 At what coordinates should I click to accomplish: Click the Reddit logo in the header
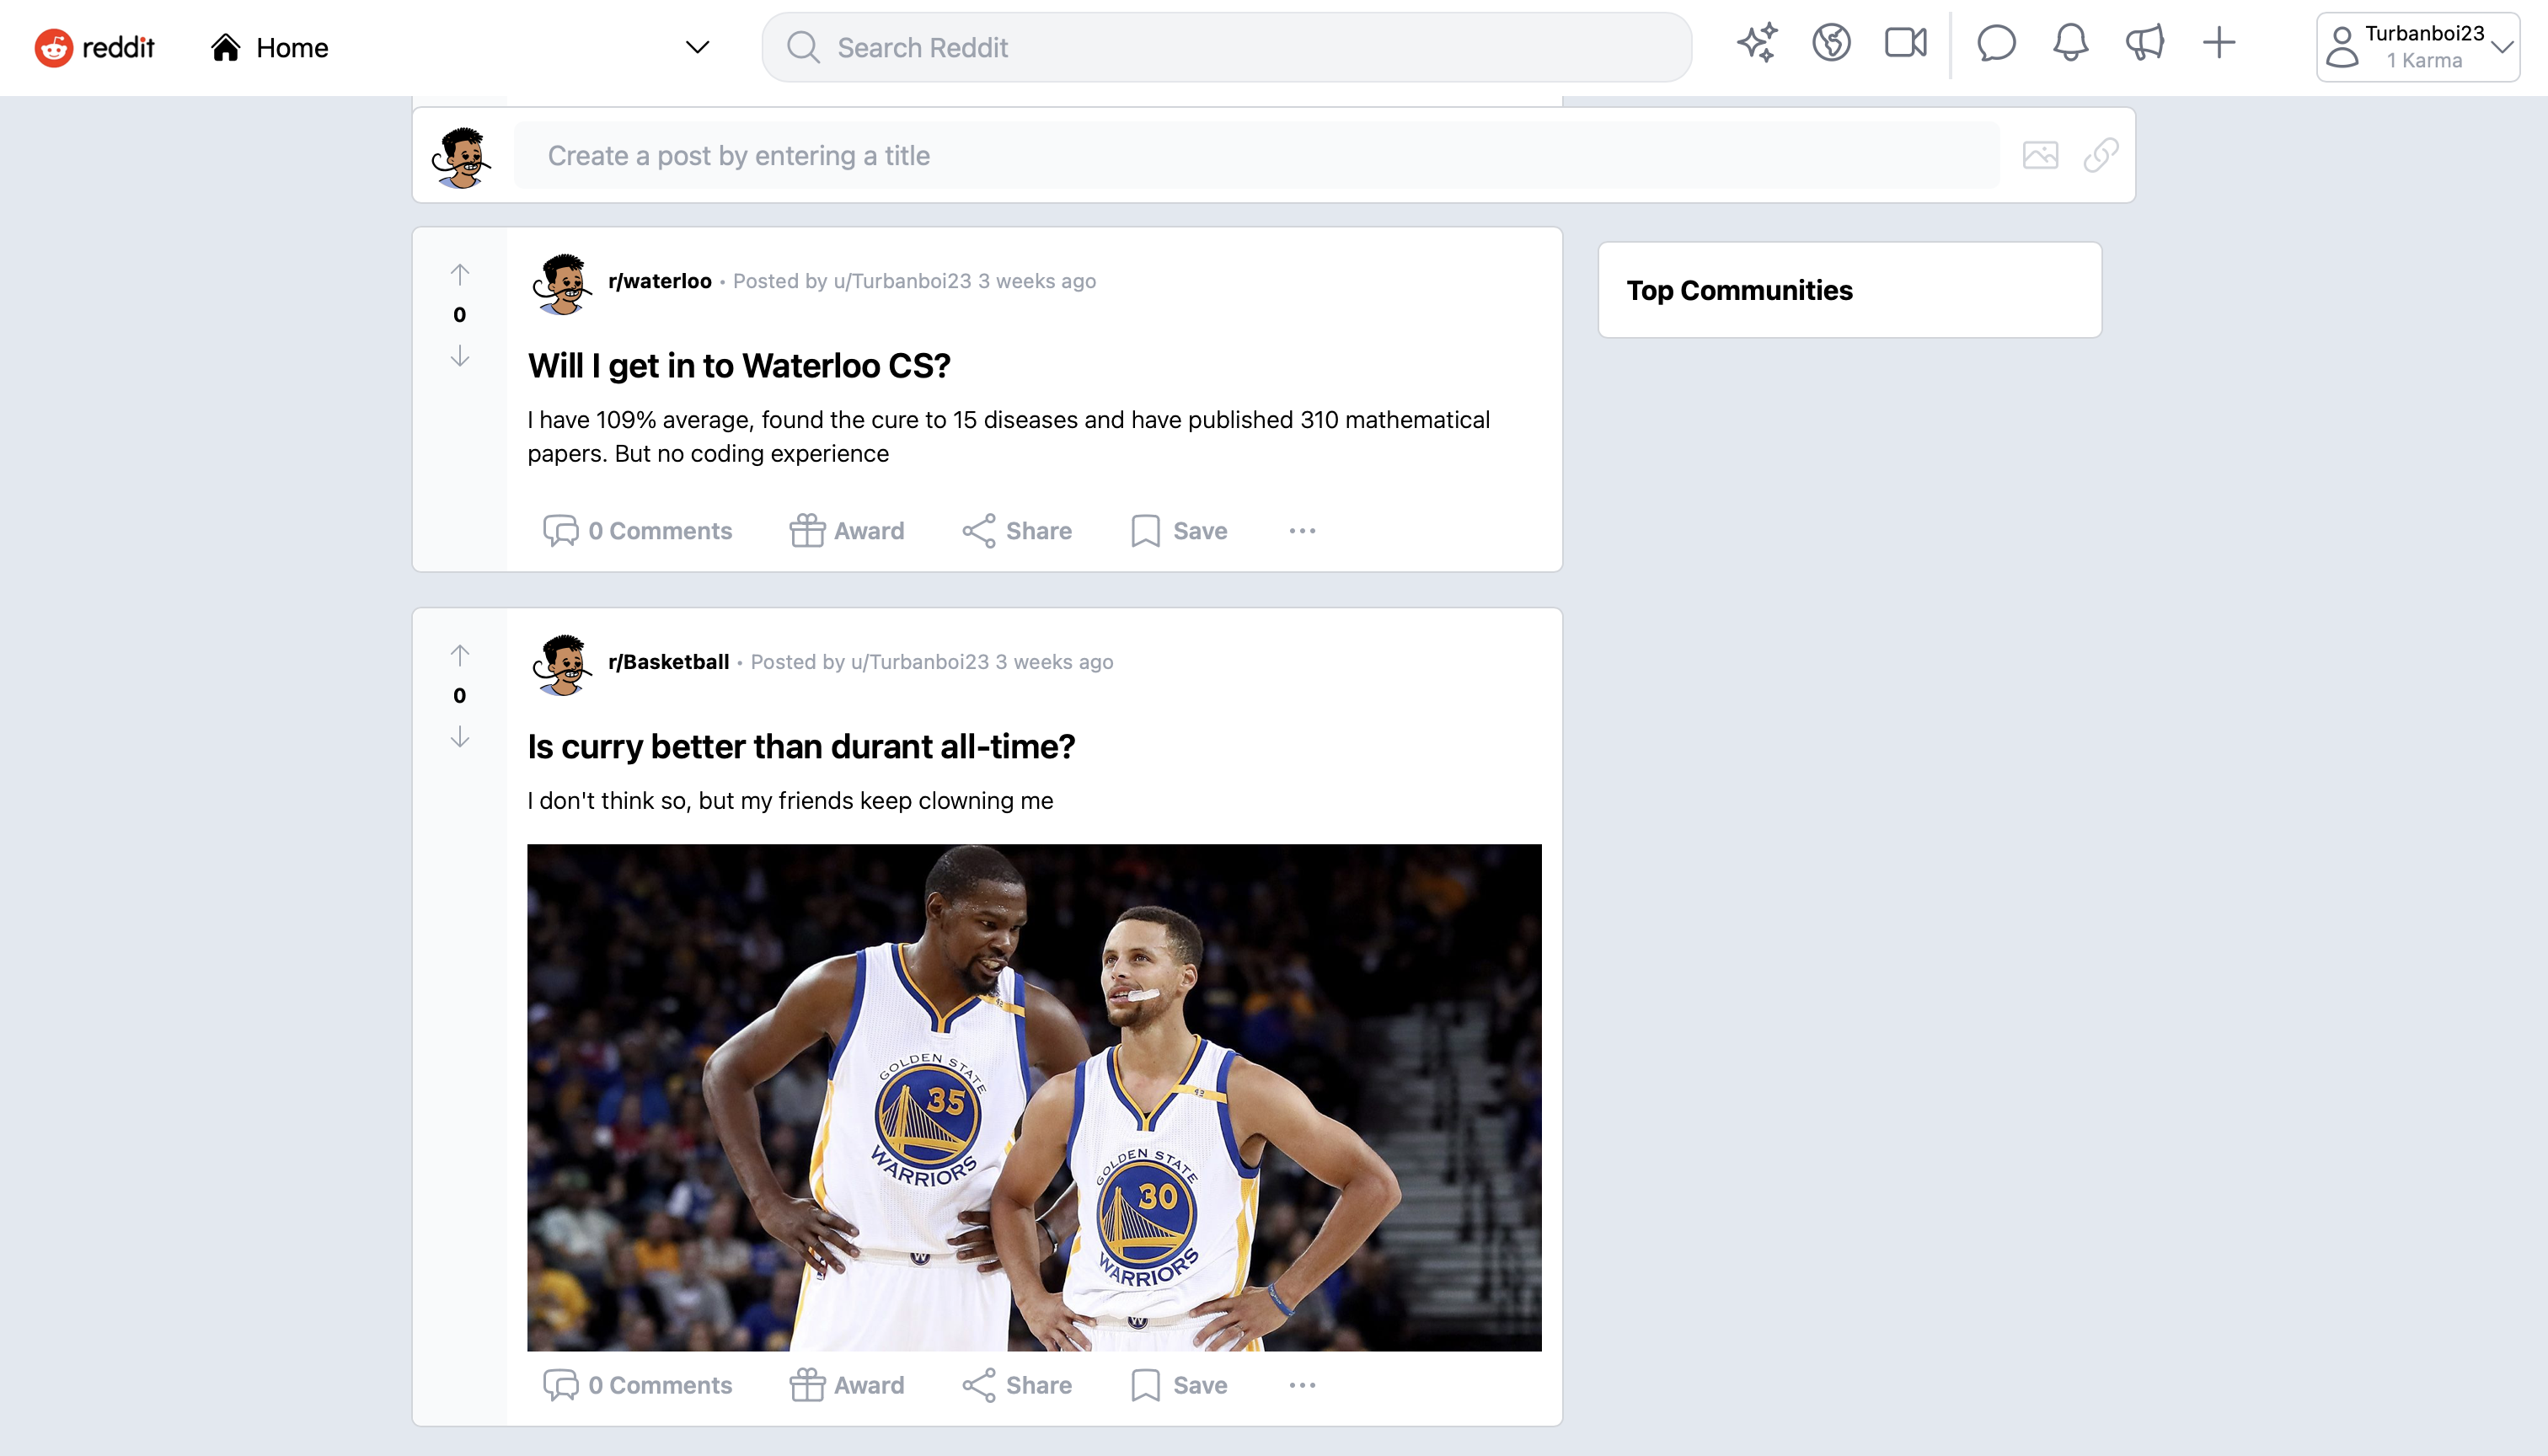coord(94,47)
